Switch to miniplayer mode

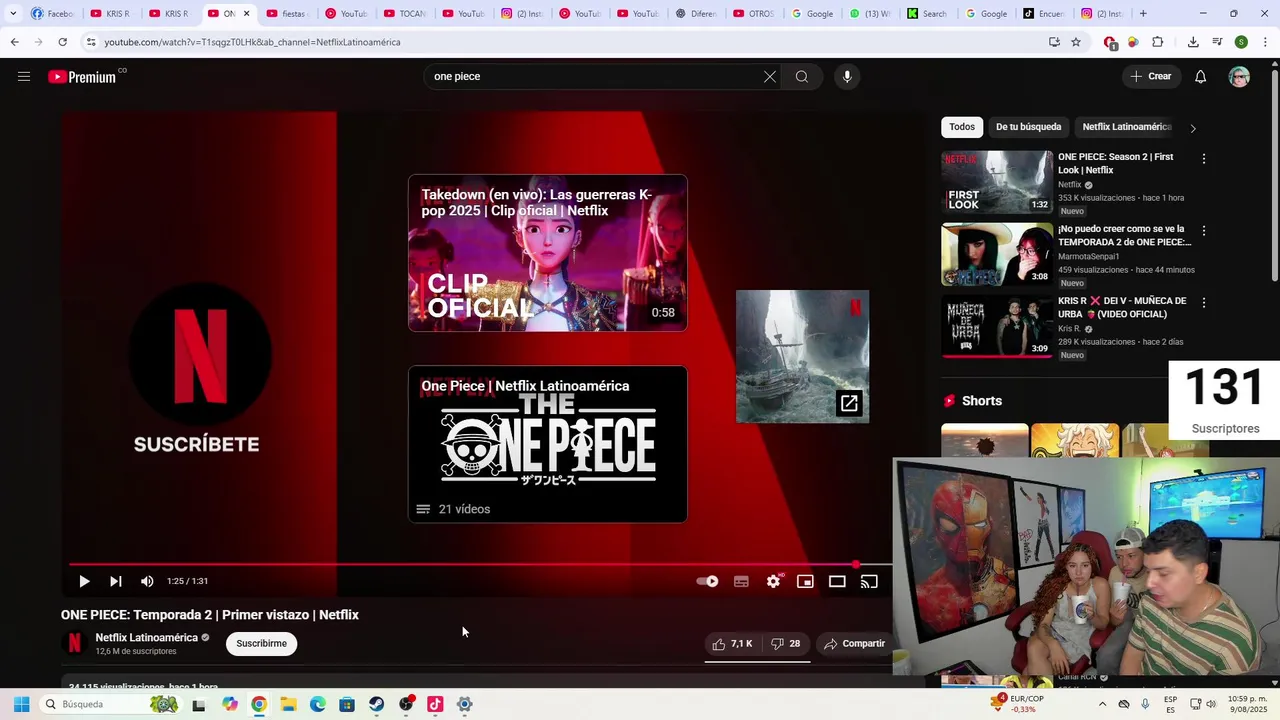805,581
